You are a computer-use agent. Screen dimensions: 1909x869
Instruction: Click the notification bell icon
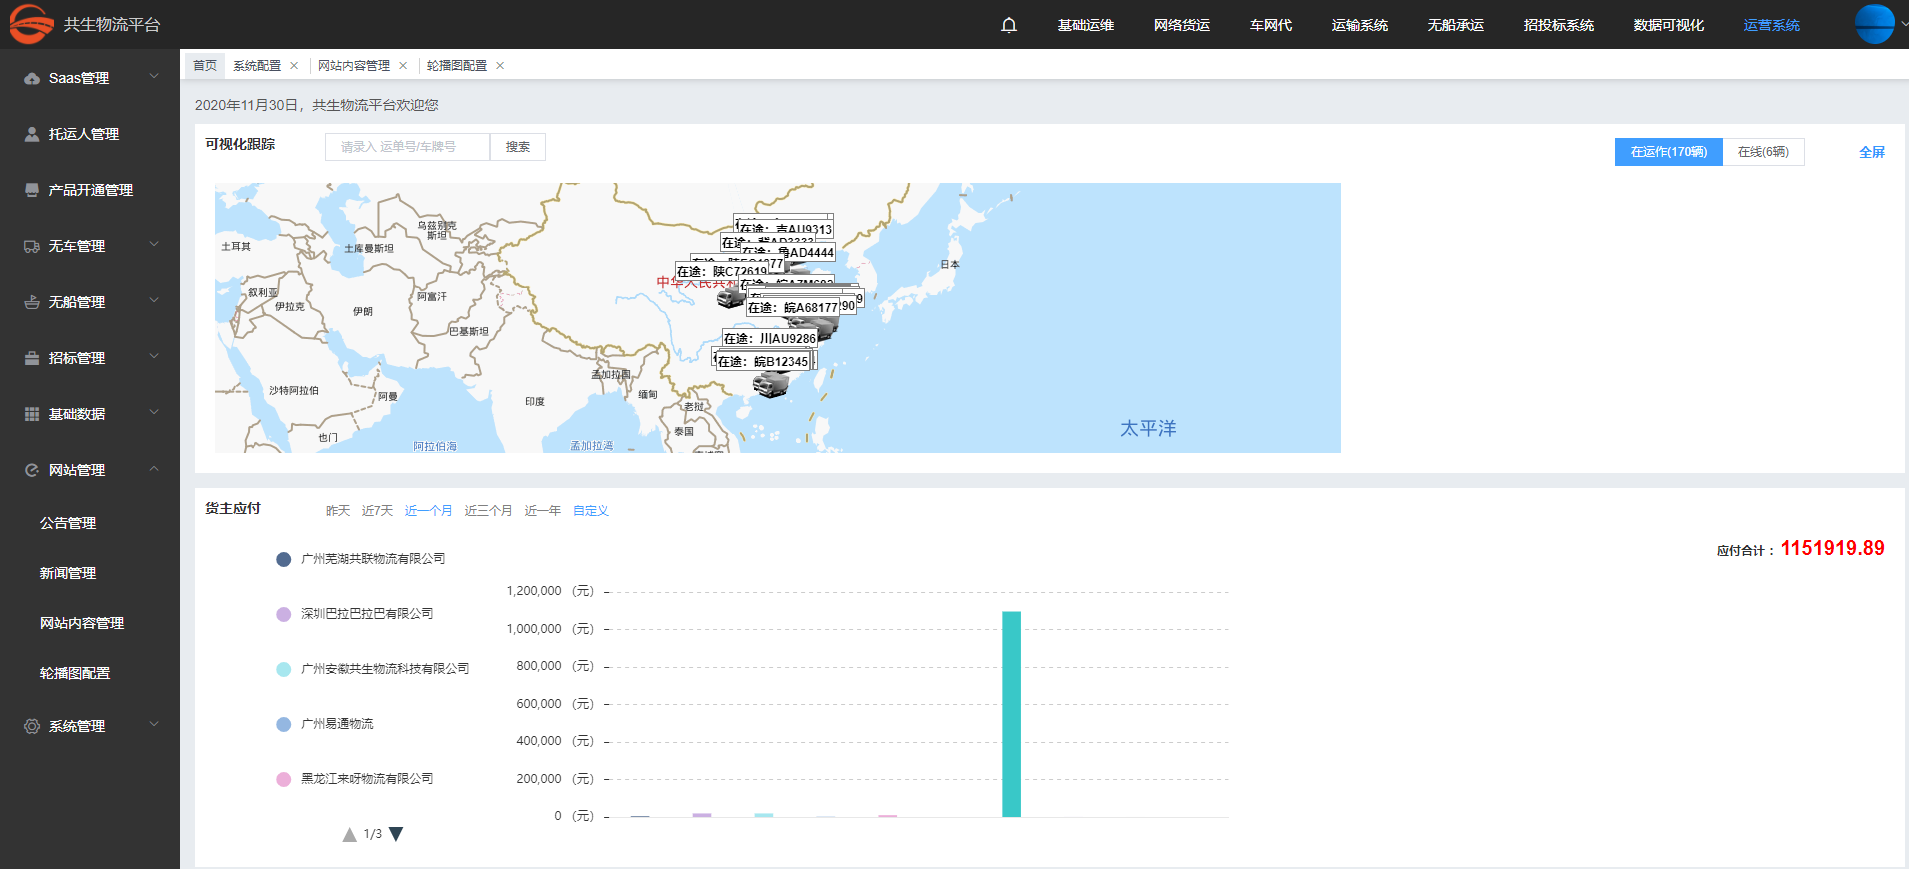point(1009,25)
